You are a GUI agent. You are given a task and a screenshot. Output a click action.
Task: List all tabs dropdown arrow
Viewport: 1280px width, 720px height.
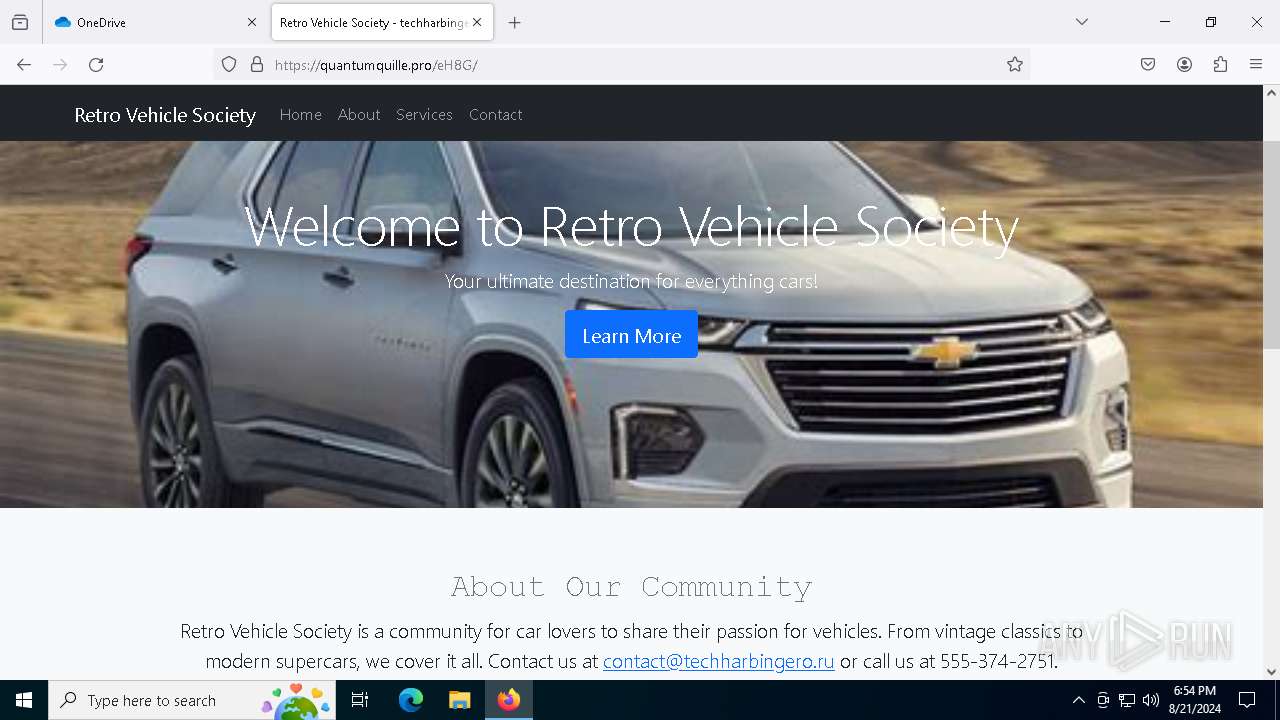pyautogui.click(x=1082, y=22)
